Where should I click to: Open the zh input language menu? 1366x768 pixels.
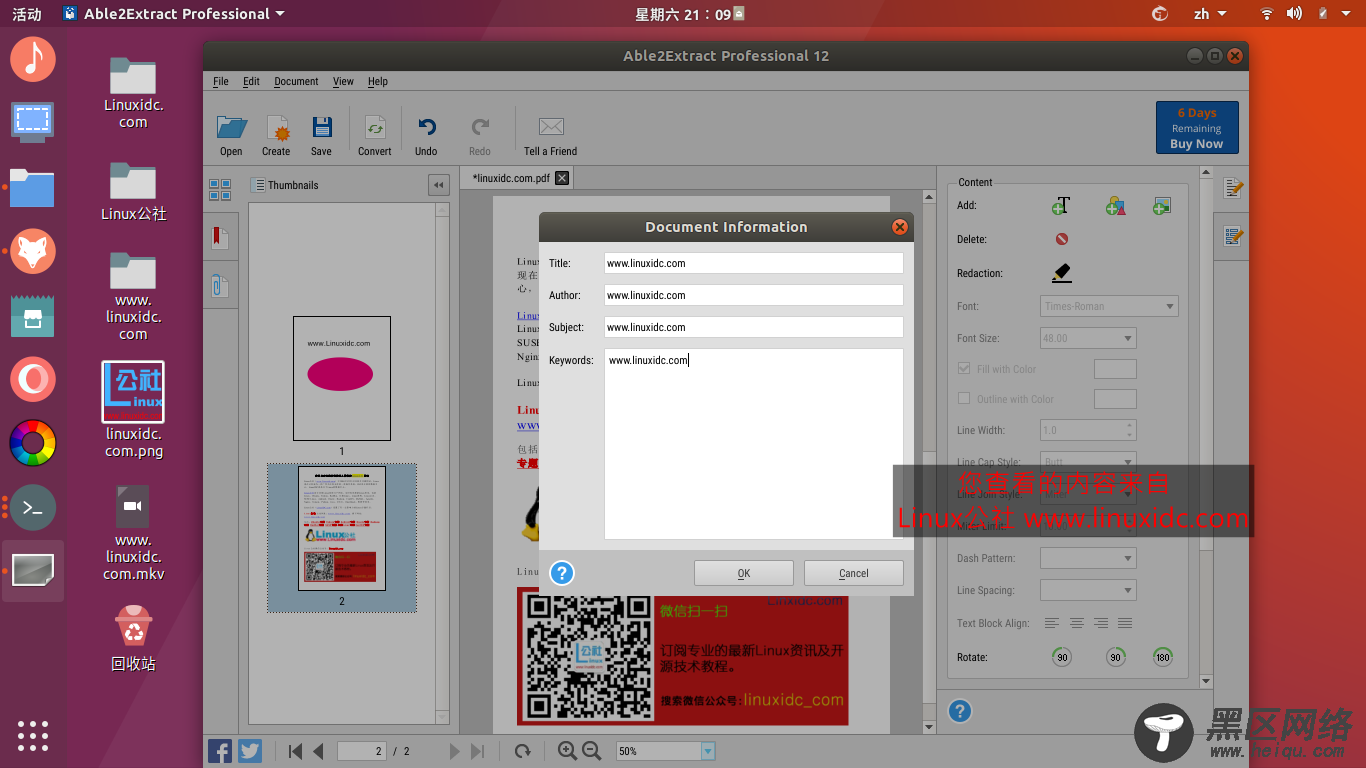[1210, 14]
